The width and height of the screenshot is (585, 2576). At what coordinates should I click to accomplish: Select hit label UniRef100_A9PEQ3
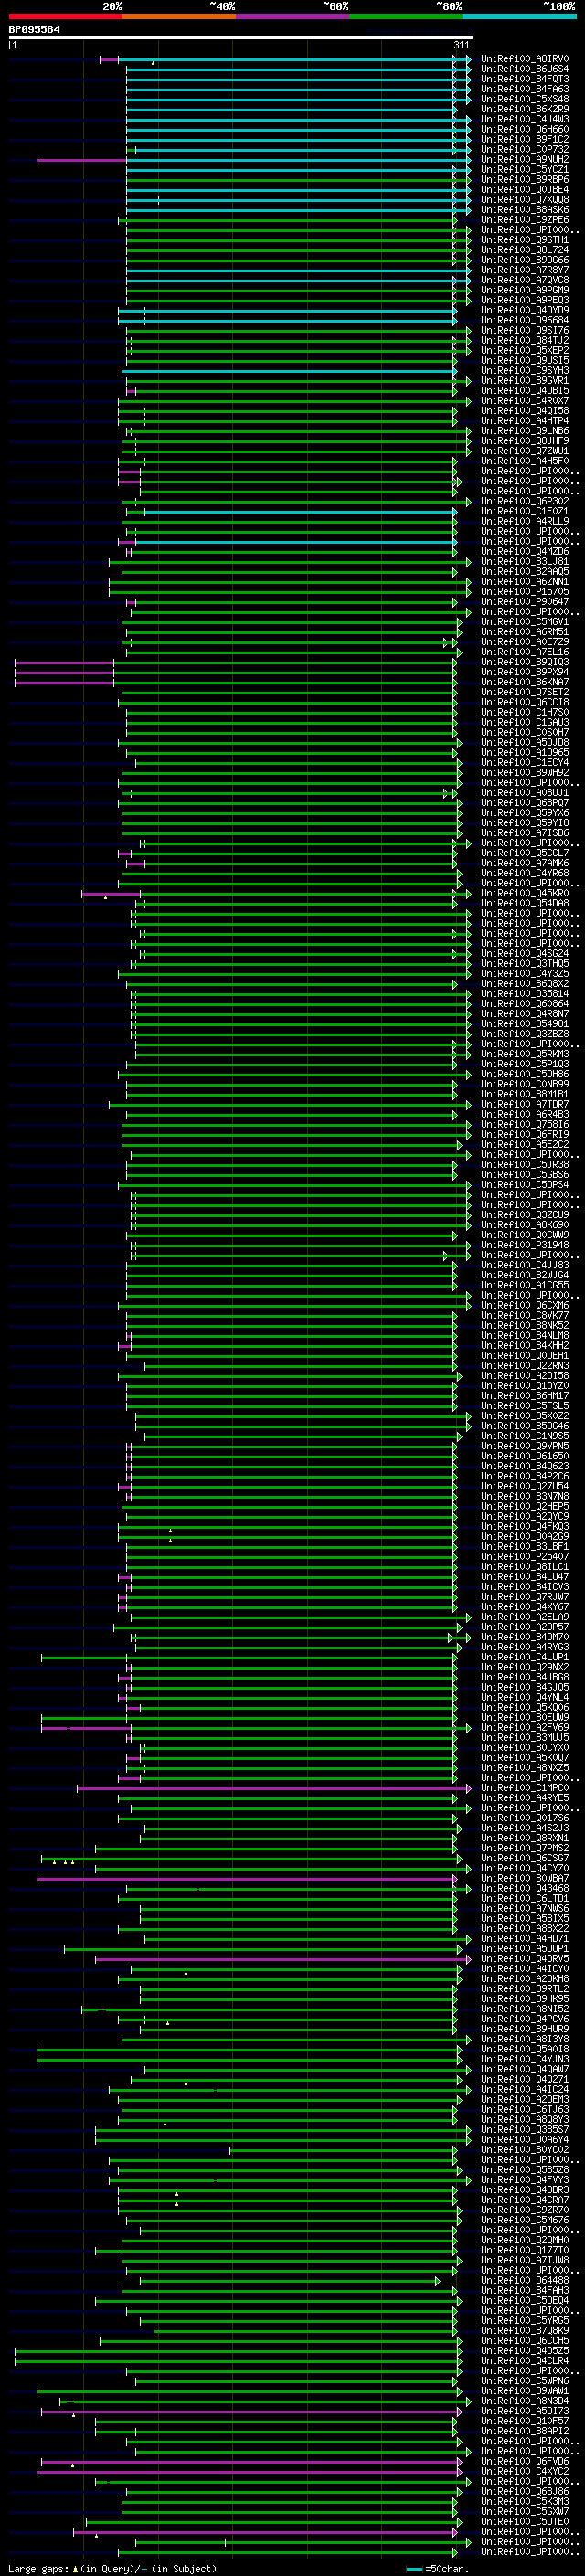524,300
